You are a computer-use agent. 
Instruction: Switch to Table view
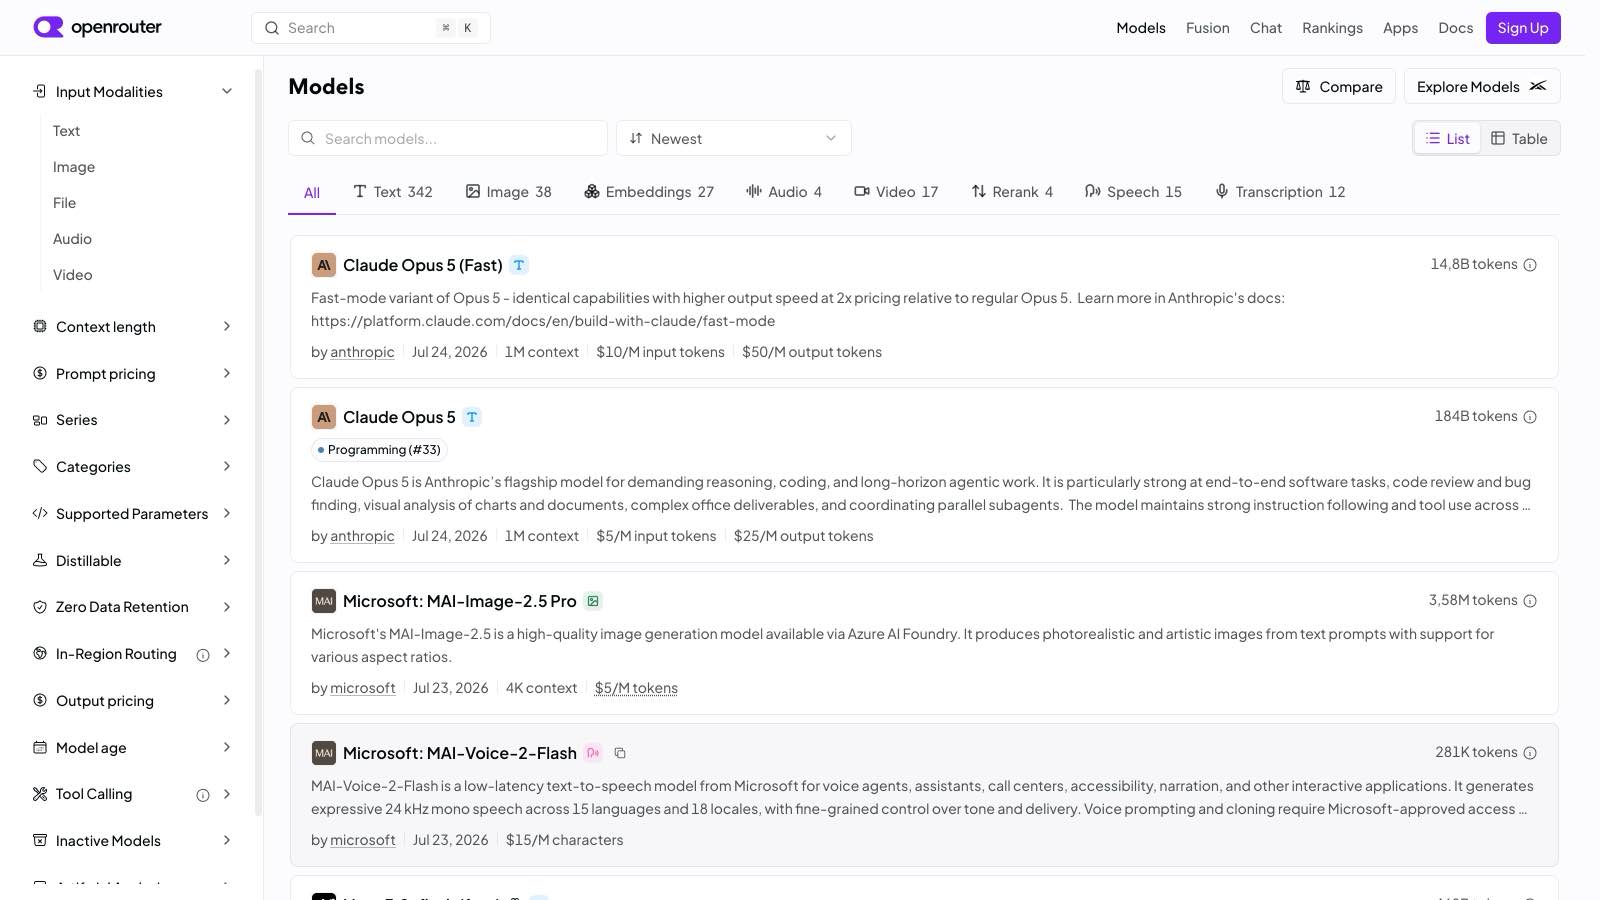(x=1519, y=138)
